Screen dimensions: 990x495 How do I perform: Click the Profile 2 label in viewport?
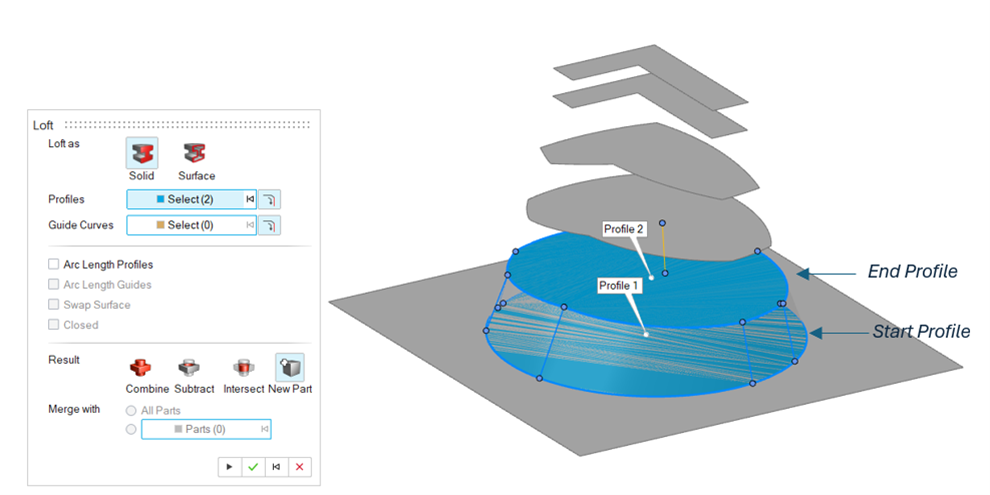(x=624, y=229)
